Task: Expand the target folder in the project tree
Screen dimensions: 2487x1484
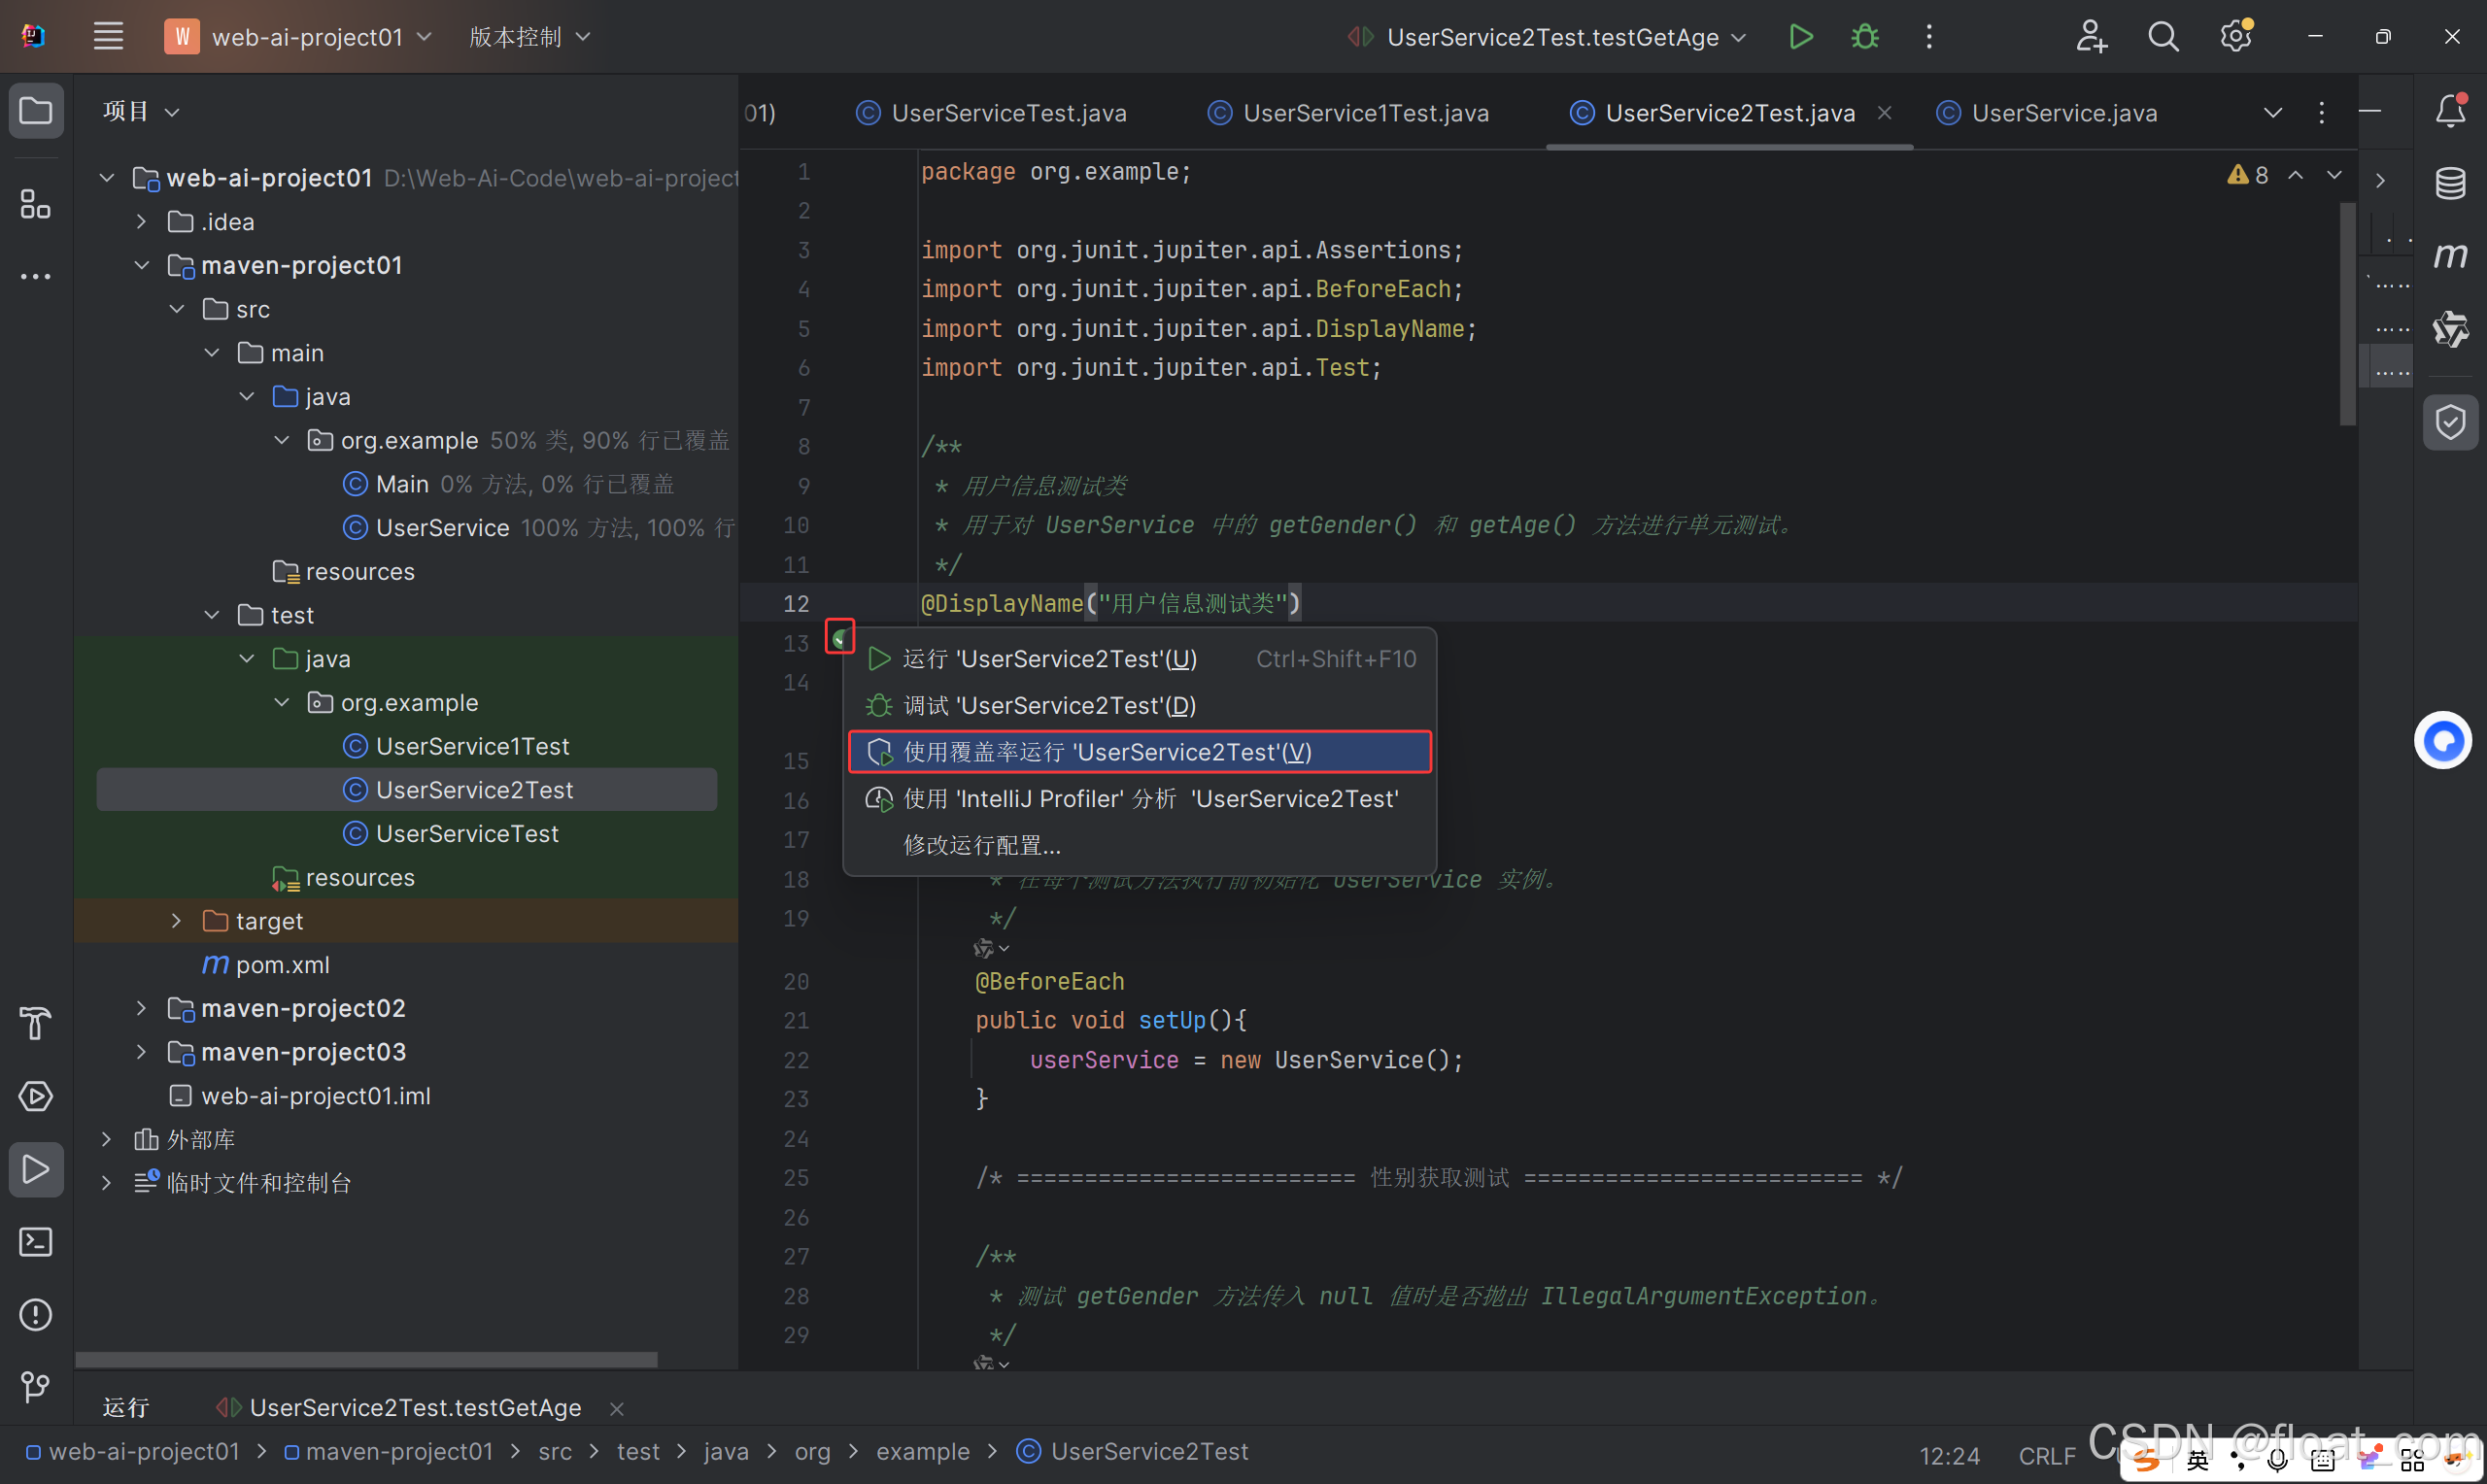Action: pyautogui.click(x=176, y=921)
